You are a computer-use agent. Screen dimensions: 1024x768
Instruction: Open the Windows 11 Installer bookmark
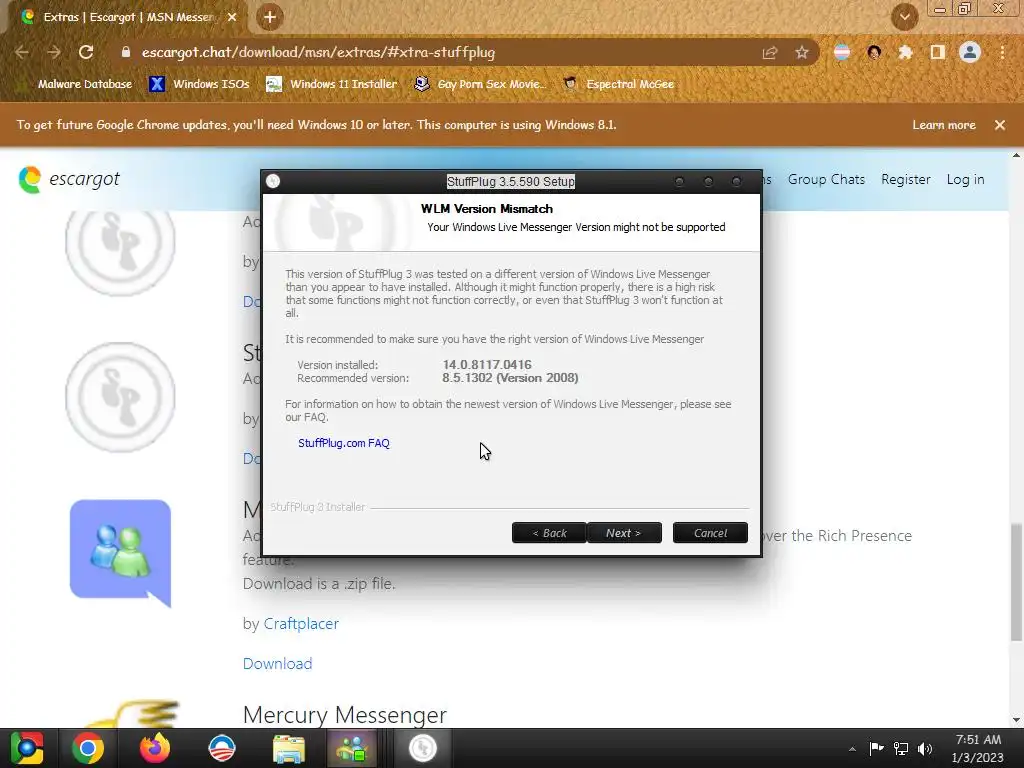click(x=332, y=84)
